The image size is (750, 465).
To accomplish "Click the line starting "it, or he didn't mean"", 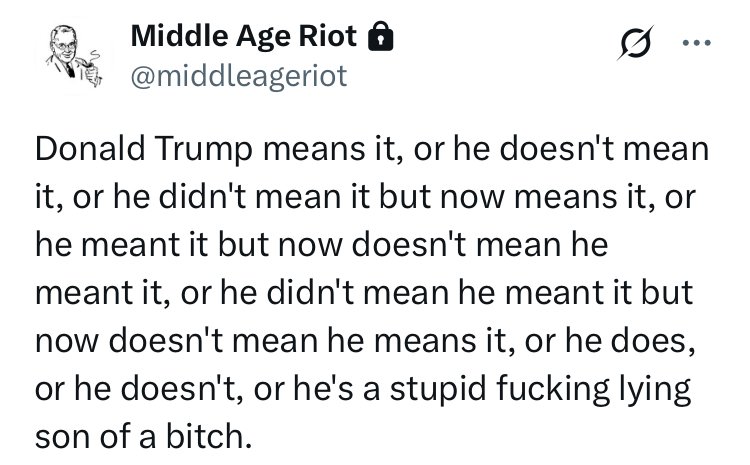I will (365, 196).
